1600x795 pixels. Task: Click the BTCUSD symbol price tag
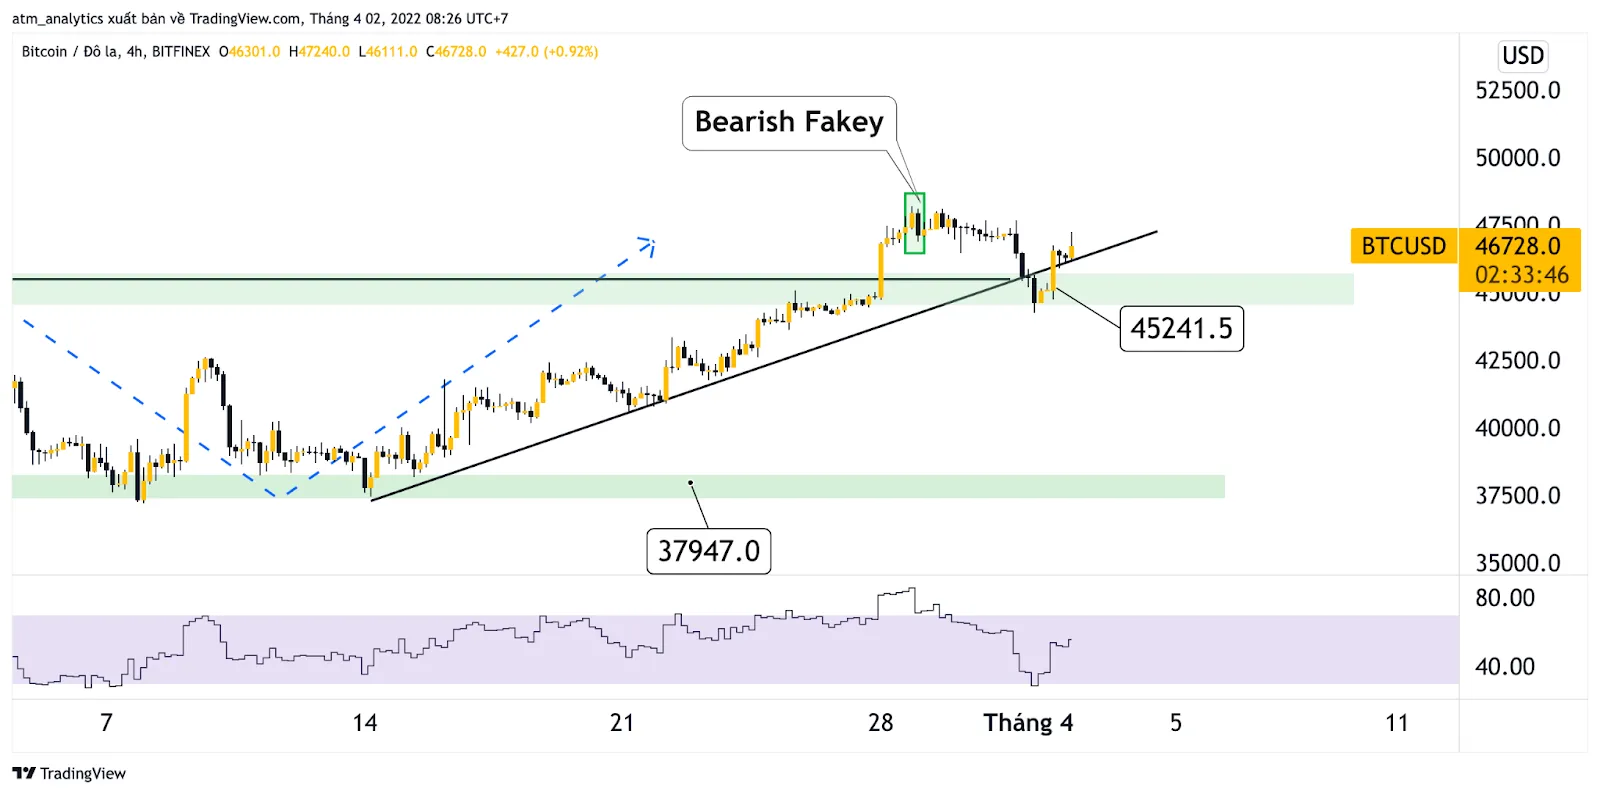1403,246
